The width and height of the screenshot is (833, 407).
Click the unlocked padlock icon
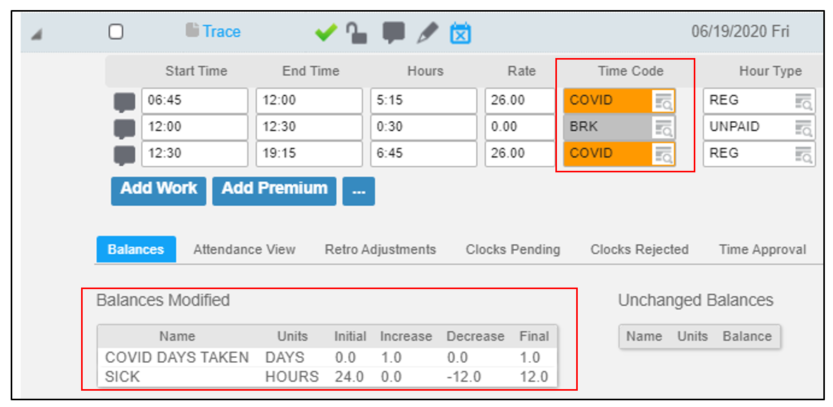357,33
